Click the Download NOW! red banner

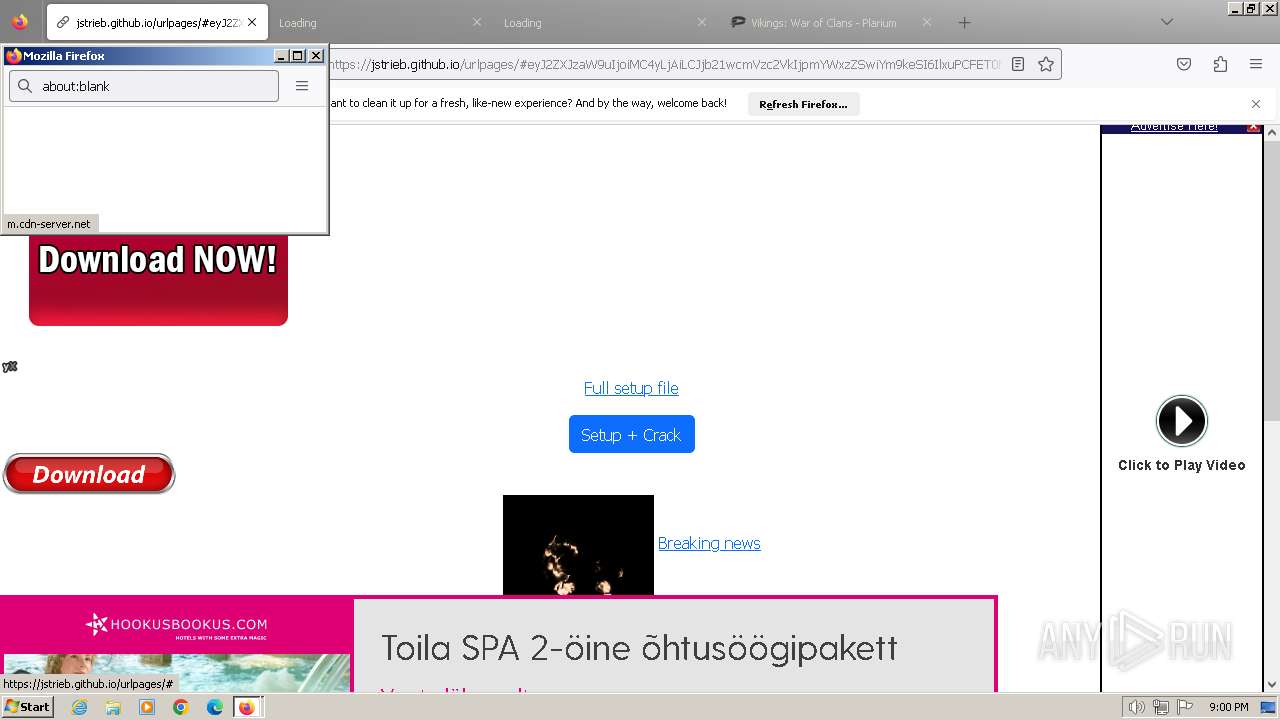(x=158, y=280)
